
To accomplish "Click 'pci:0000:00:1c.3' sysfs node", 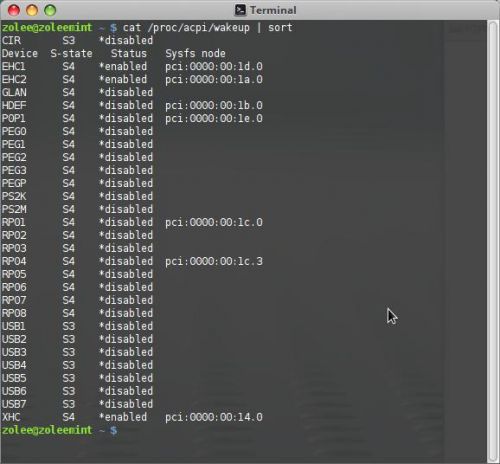I will pos(214,261).
